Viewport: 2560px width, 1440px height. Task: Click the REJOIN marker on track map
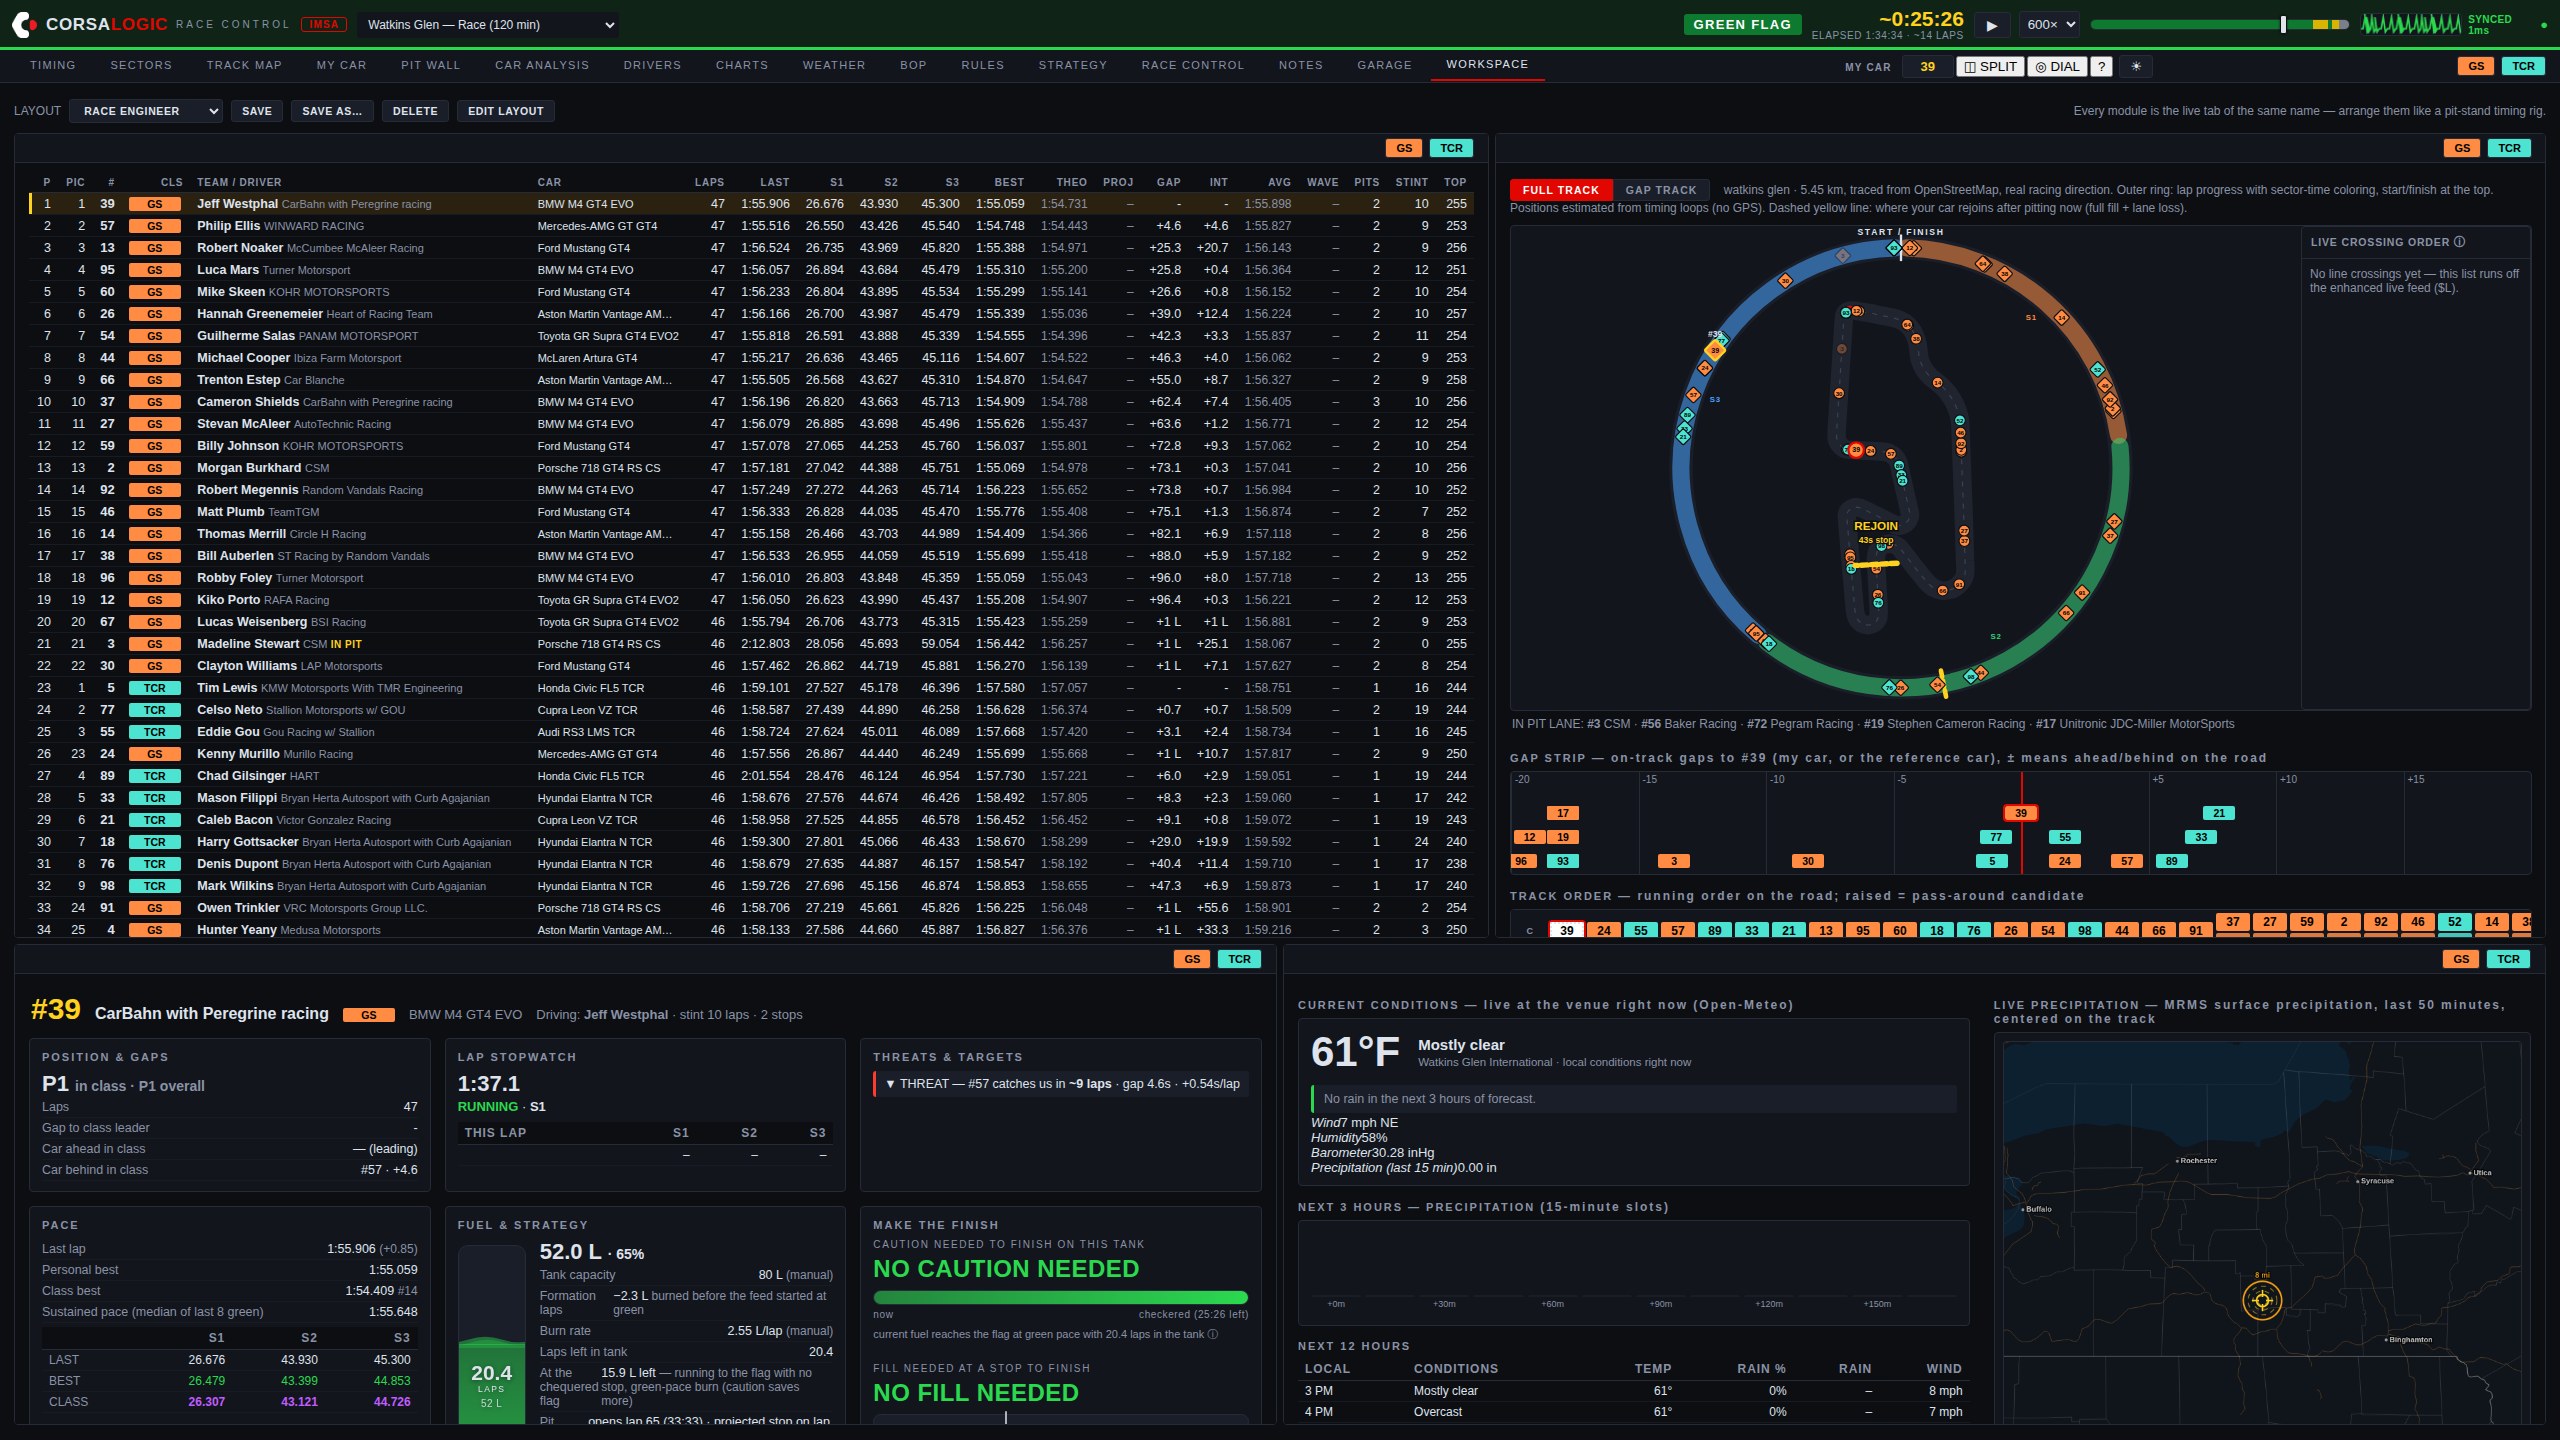point(1875,526)
